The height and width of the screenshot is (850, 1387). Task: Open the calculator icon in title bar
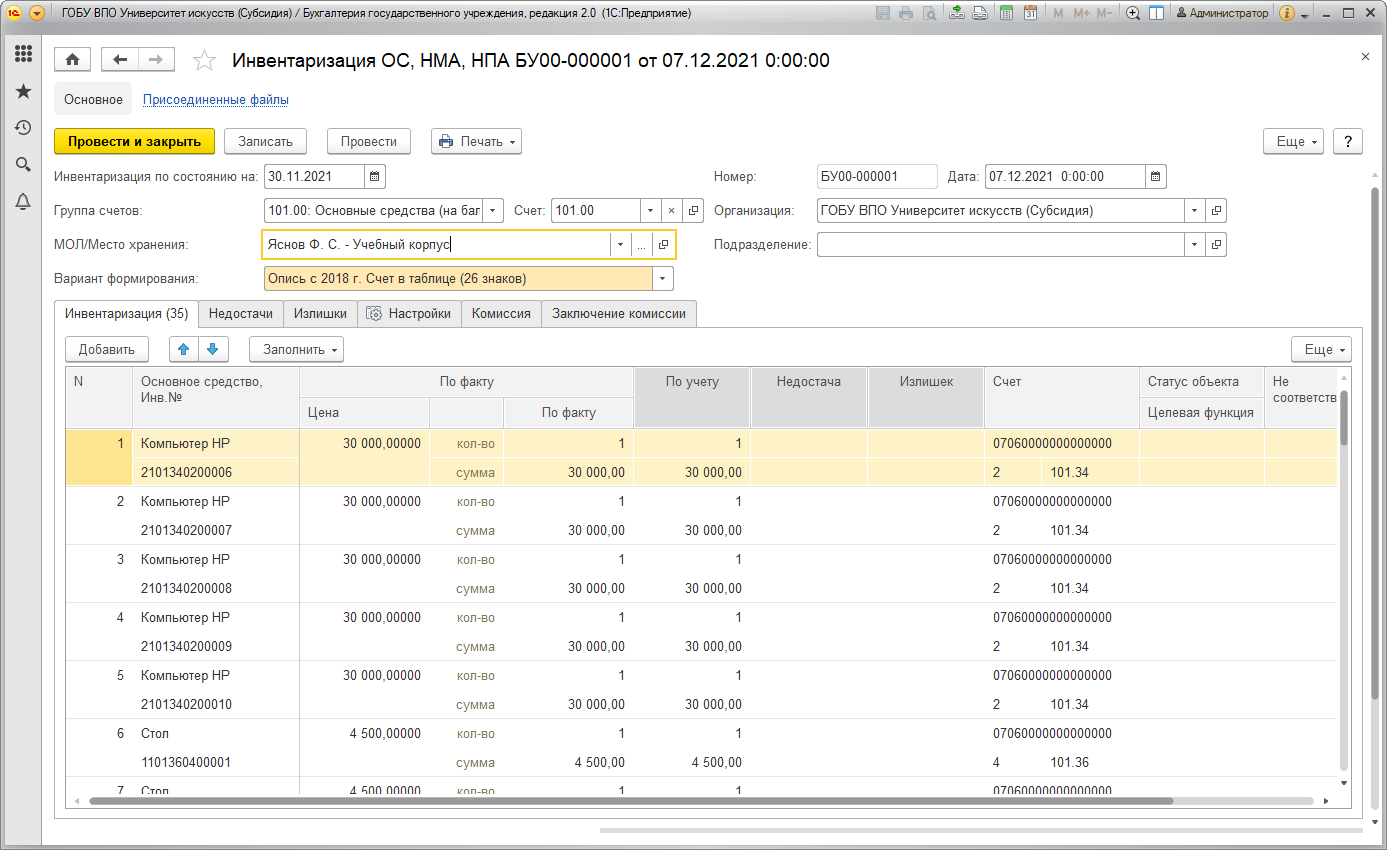[x=1006, y=13]
